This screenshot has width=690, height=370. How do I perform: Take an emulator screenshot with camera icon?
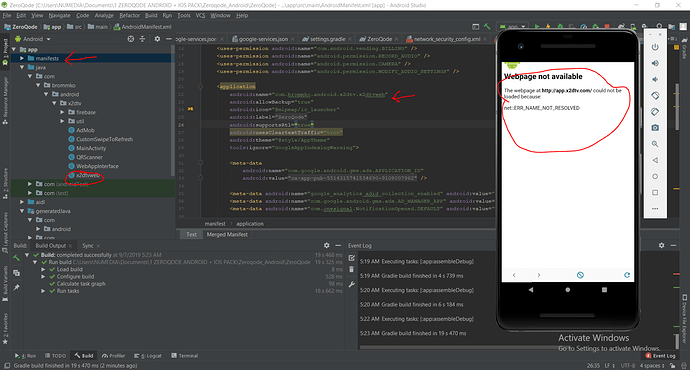655,128
